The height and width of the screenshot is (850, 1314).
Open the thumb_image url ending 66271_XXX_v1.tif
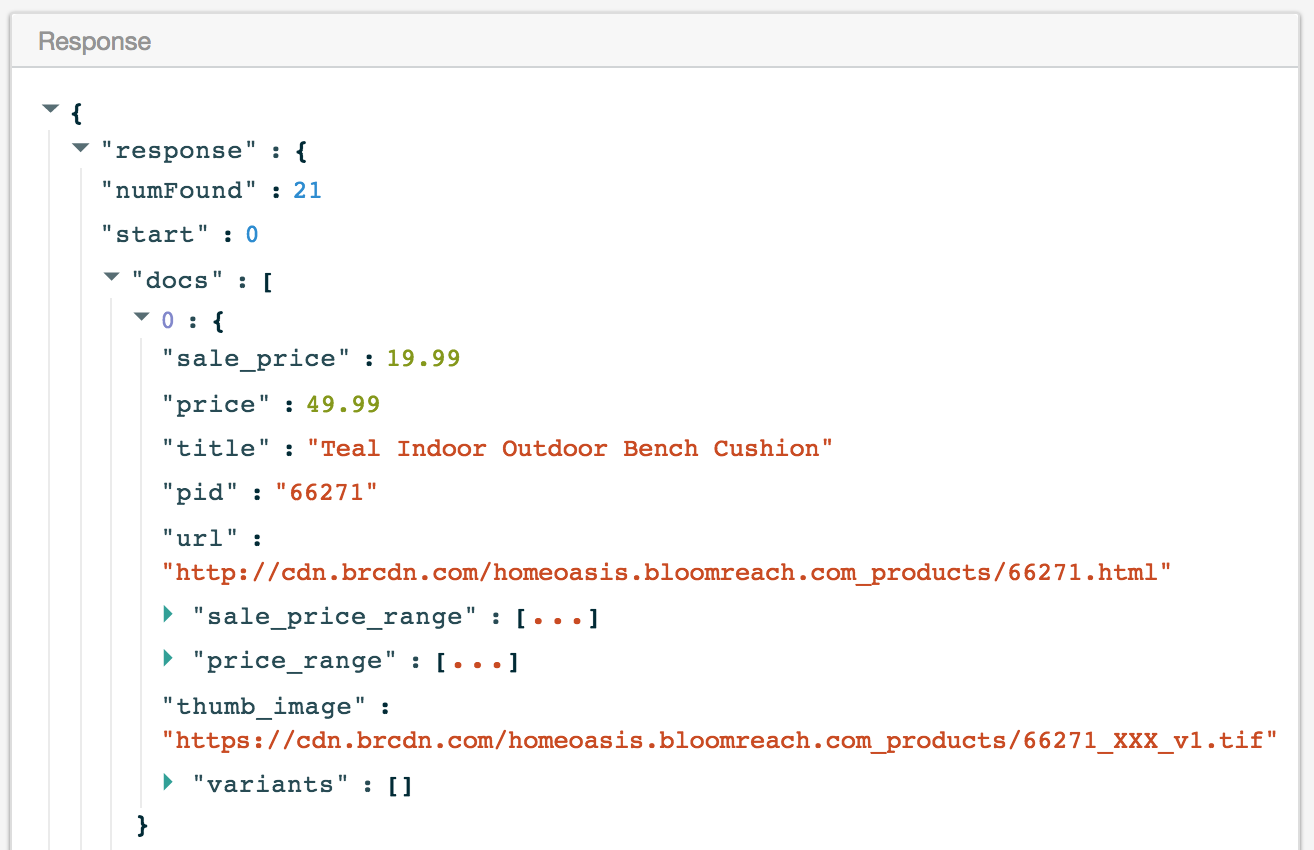tap(720, 741)
